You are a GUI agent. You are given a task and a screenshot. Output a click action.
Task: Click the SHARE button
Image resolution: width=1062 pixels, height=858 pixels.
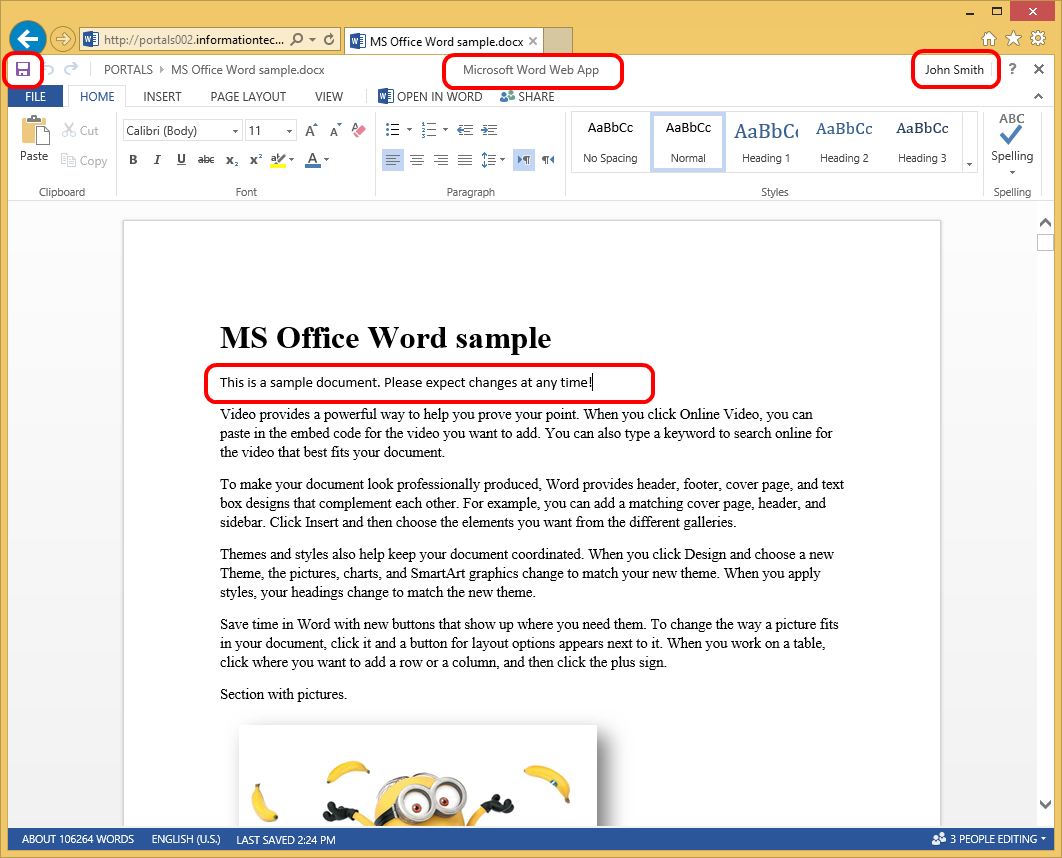527,96
